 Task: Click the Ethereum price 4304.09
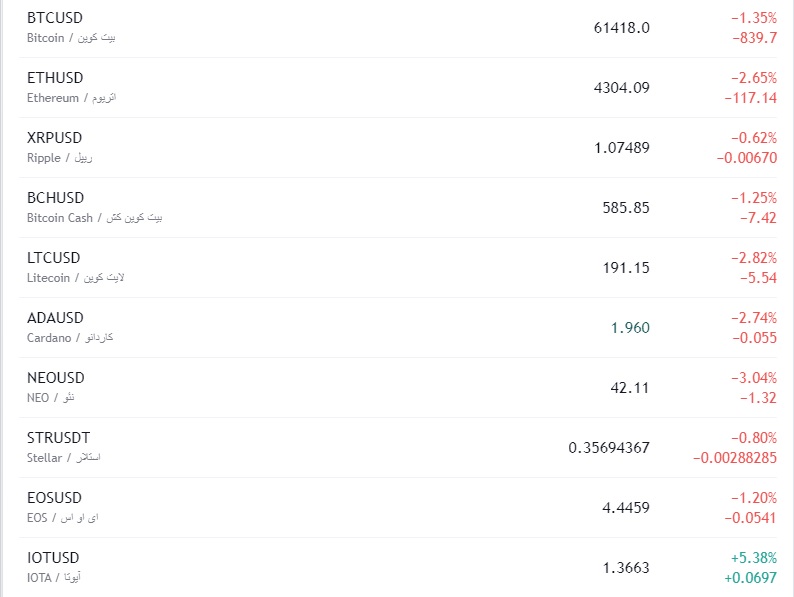click(621, 87)
